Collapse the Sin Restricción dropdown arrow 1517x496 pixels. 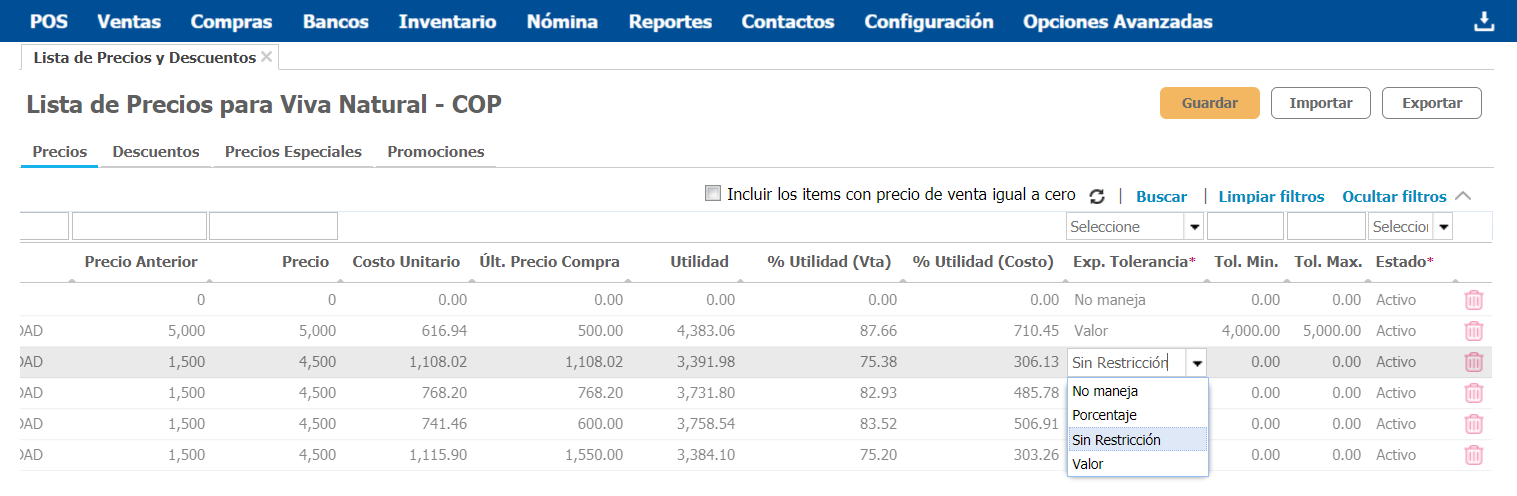pos(1197,363)
